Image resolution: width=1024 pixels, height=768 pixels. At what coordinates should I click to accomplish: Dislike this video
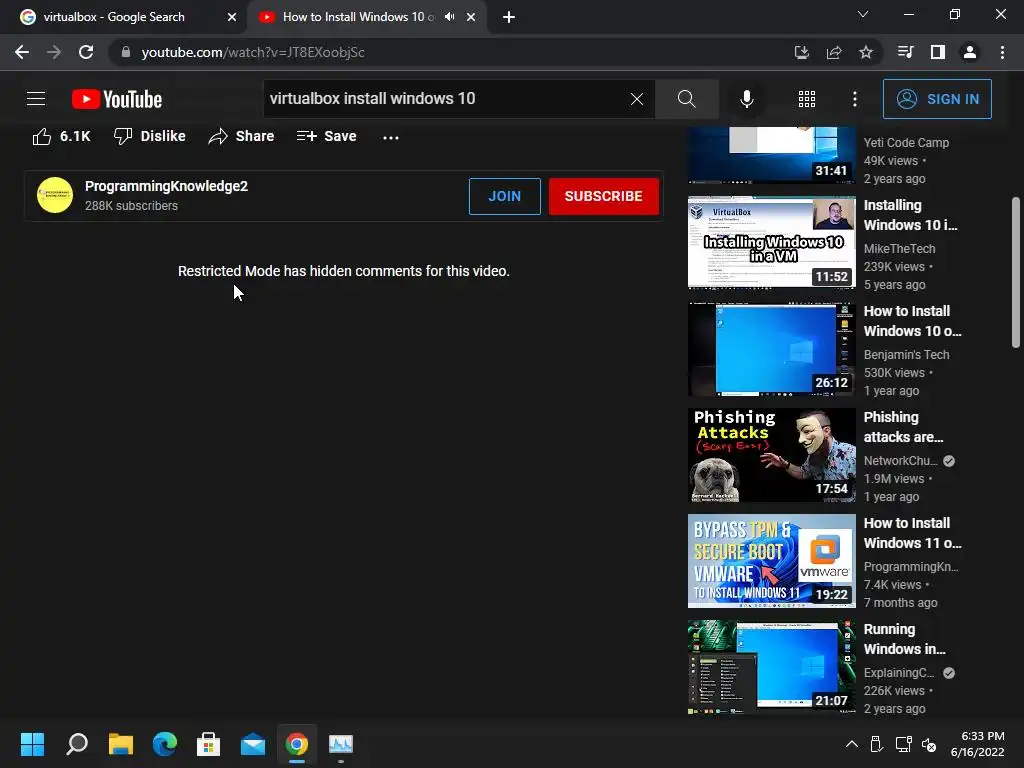click(x=150, y=136)
